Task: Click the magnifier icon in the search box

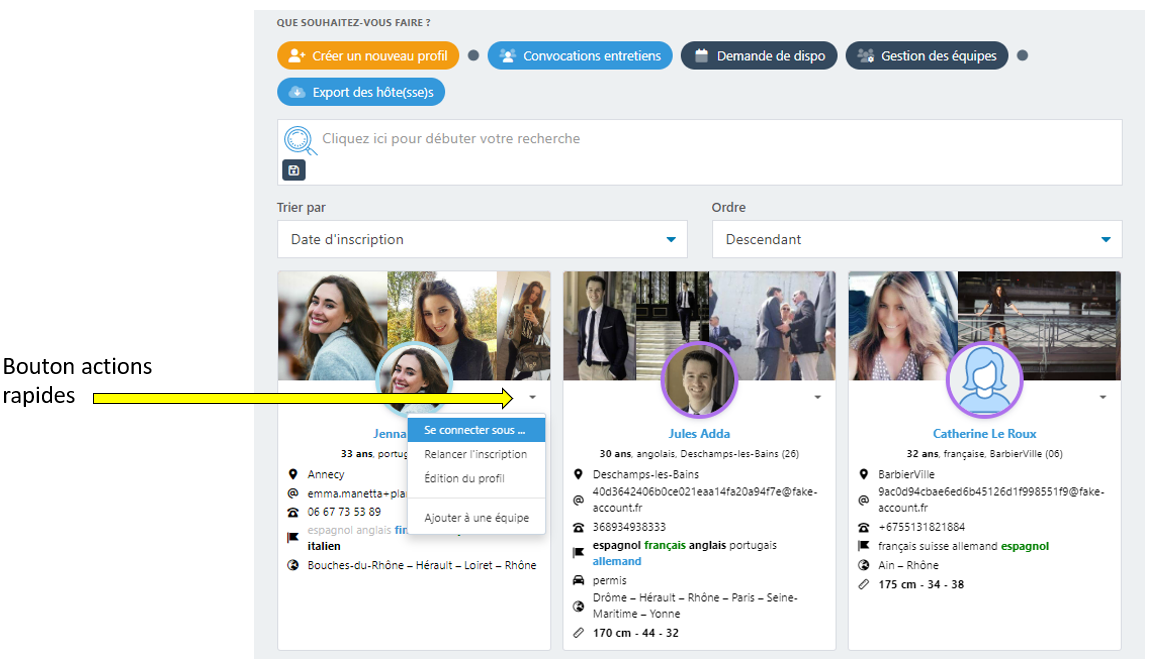Action: [x=299, y=140]
